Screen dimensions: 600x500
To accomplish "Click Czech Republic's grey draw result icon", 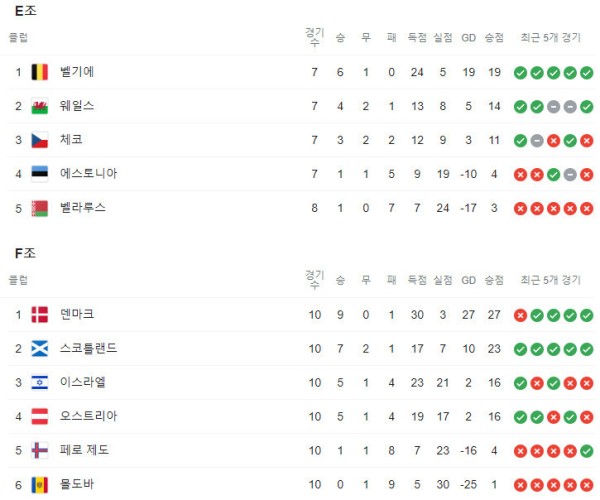I will tap(537, 141).
